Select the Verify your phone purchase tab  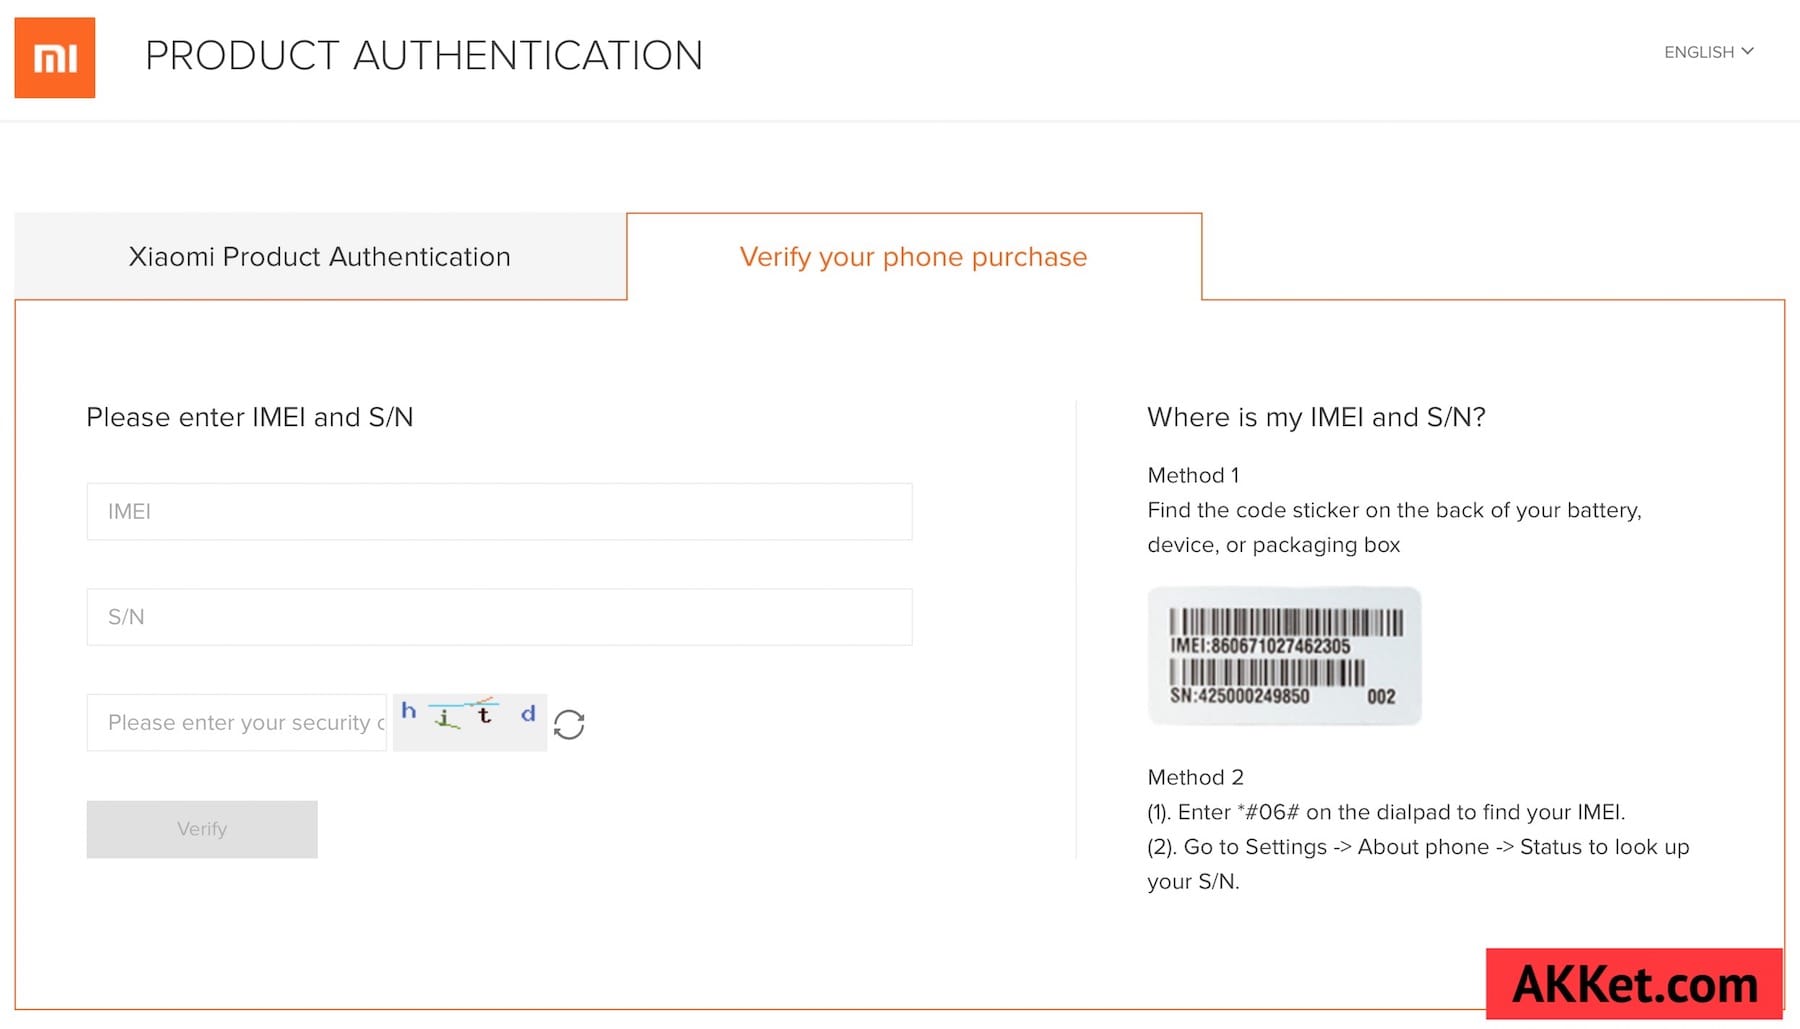[x=914, y=256]
